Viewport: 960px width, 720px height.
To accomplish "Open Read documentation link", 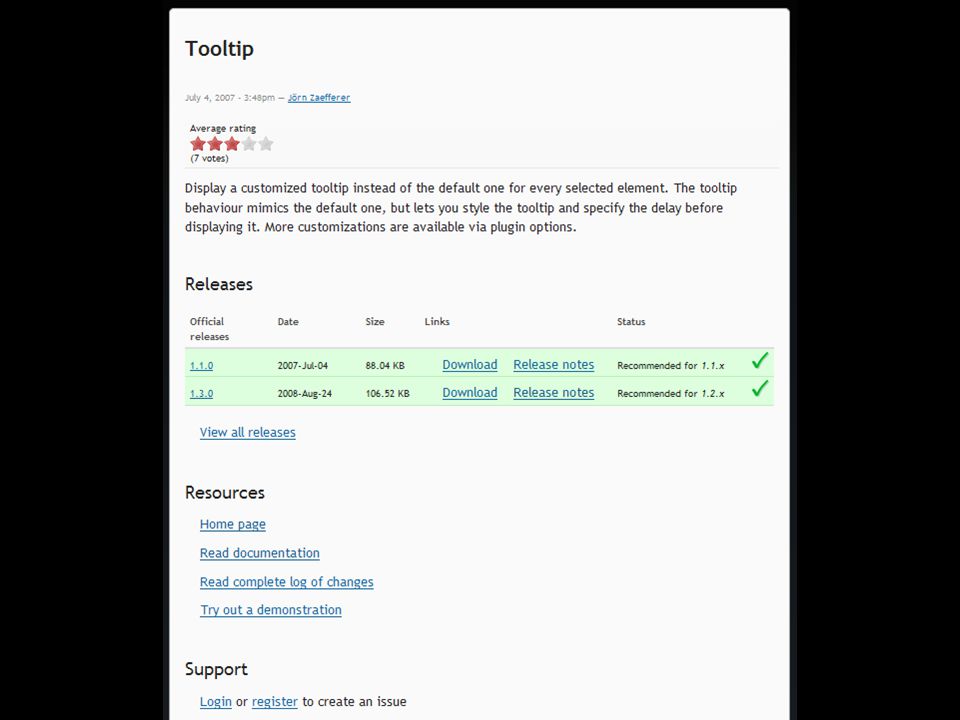I will pyautogui.click(x=260, y=553).
